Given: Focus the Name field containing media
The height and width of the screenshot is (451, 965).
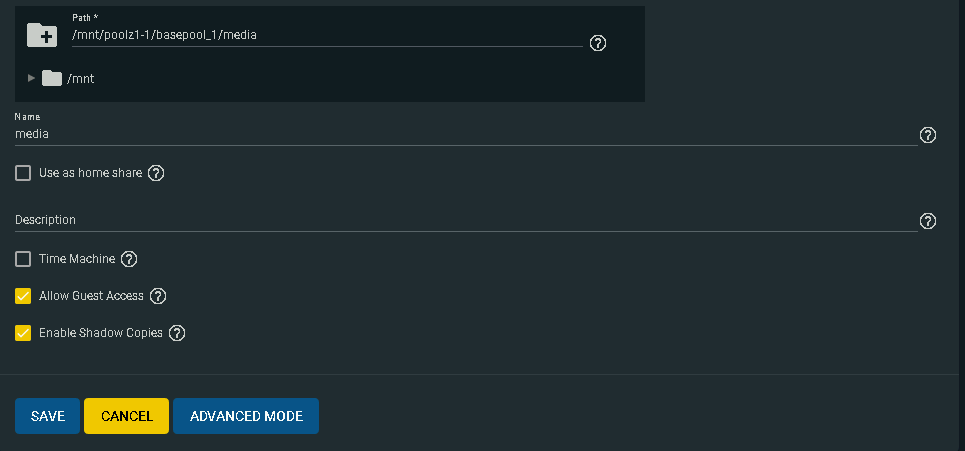Looking at the screenshot, I should click(x=466, y=134).
